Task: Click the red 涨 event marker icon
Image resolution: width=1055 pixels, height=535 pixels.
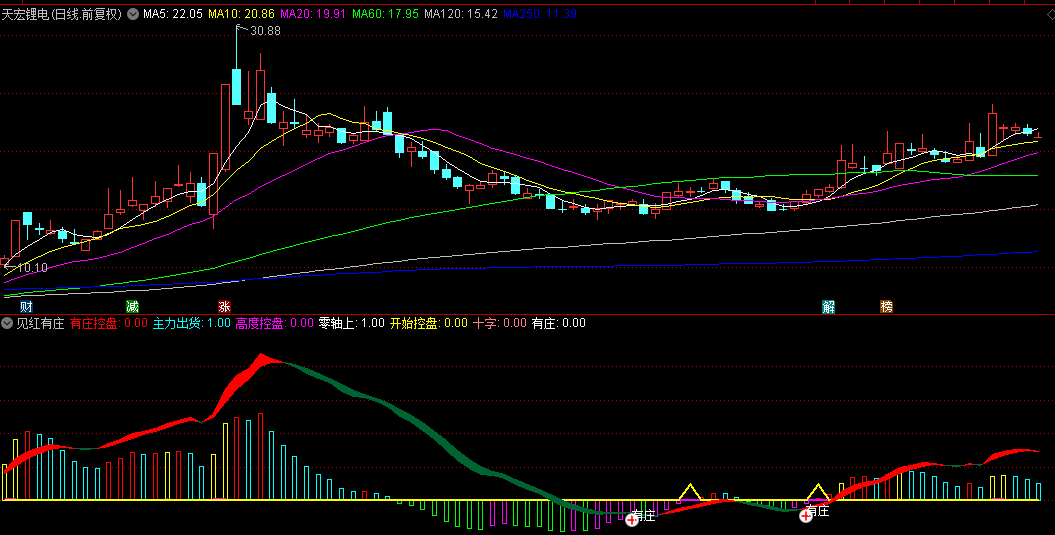Action: coord(224,307)
